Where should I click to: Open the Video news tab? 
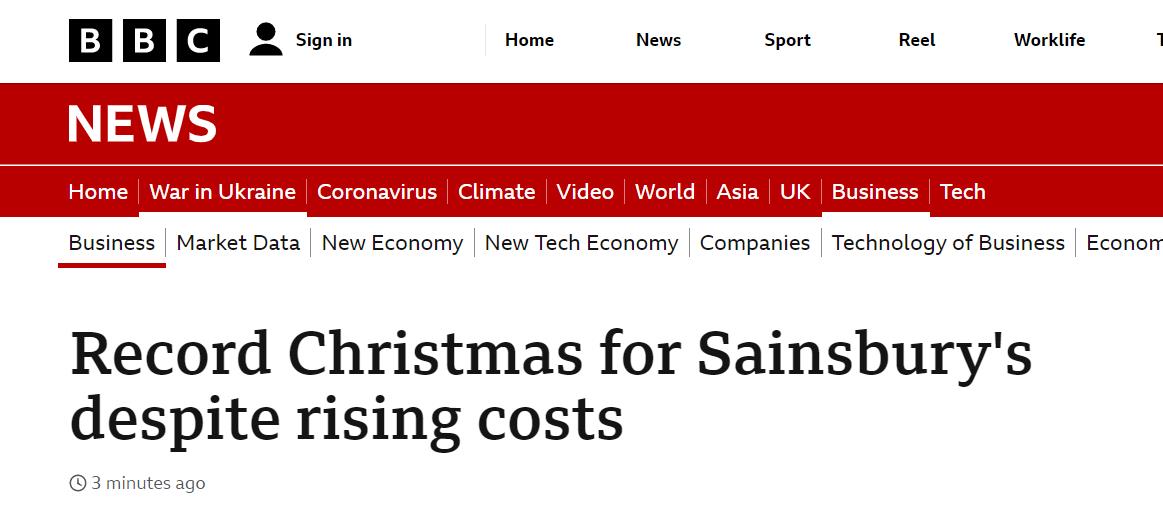click(585, 192)
